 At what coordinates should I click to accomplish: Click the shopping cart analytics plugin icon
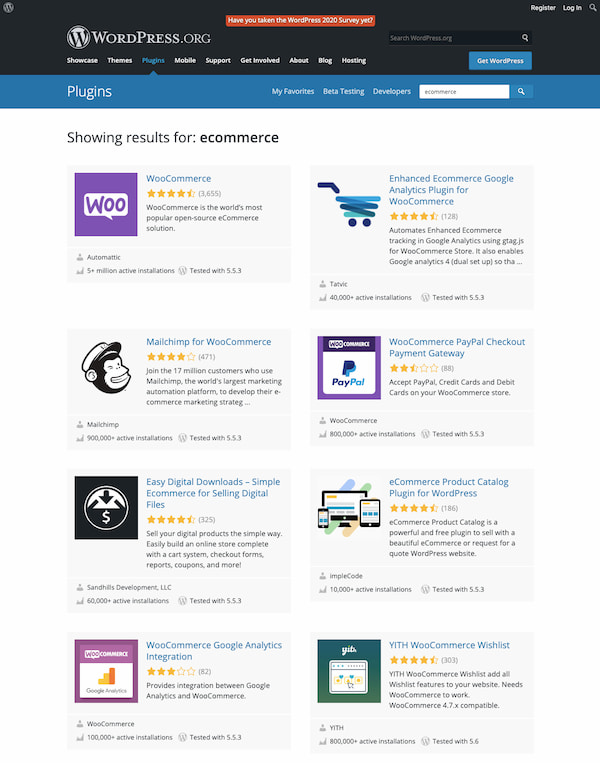349,204
